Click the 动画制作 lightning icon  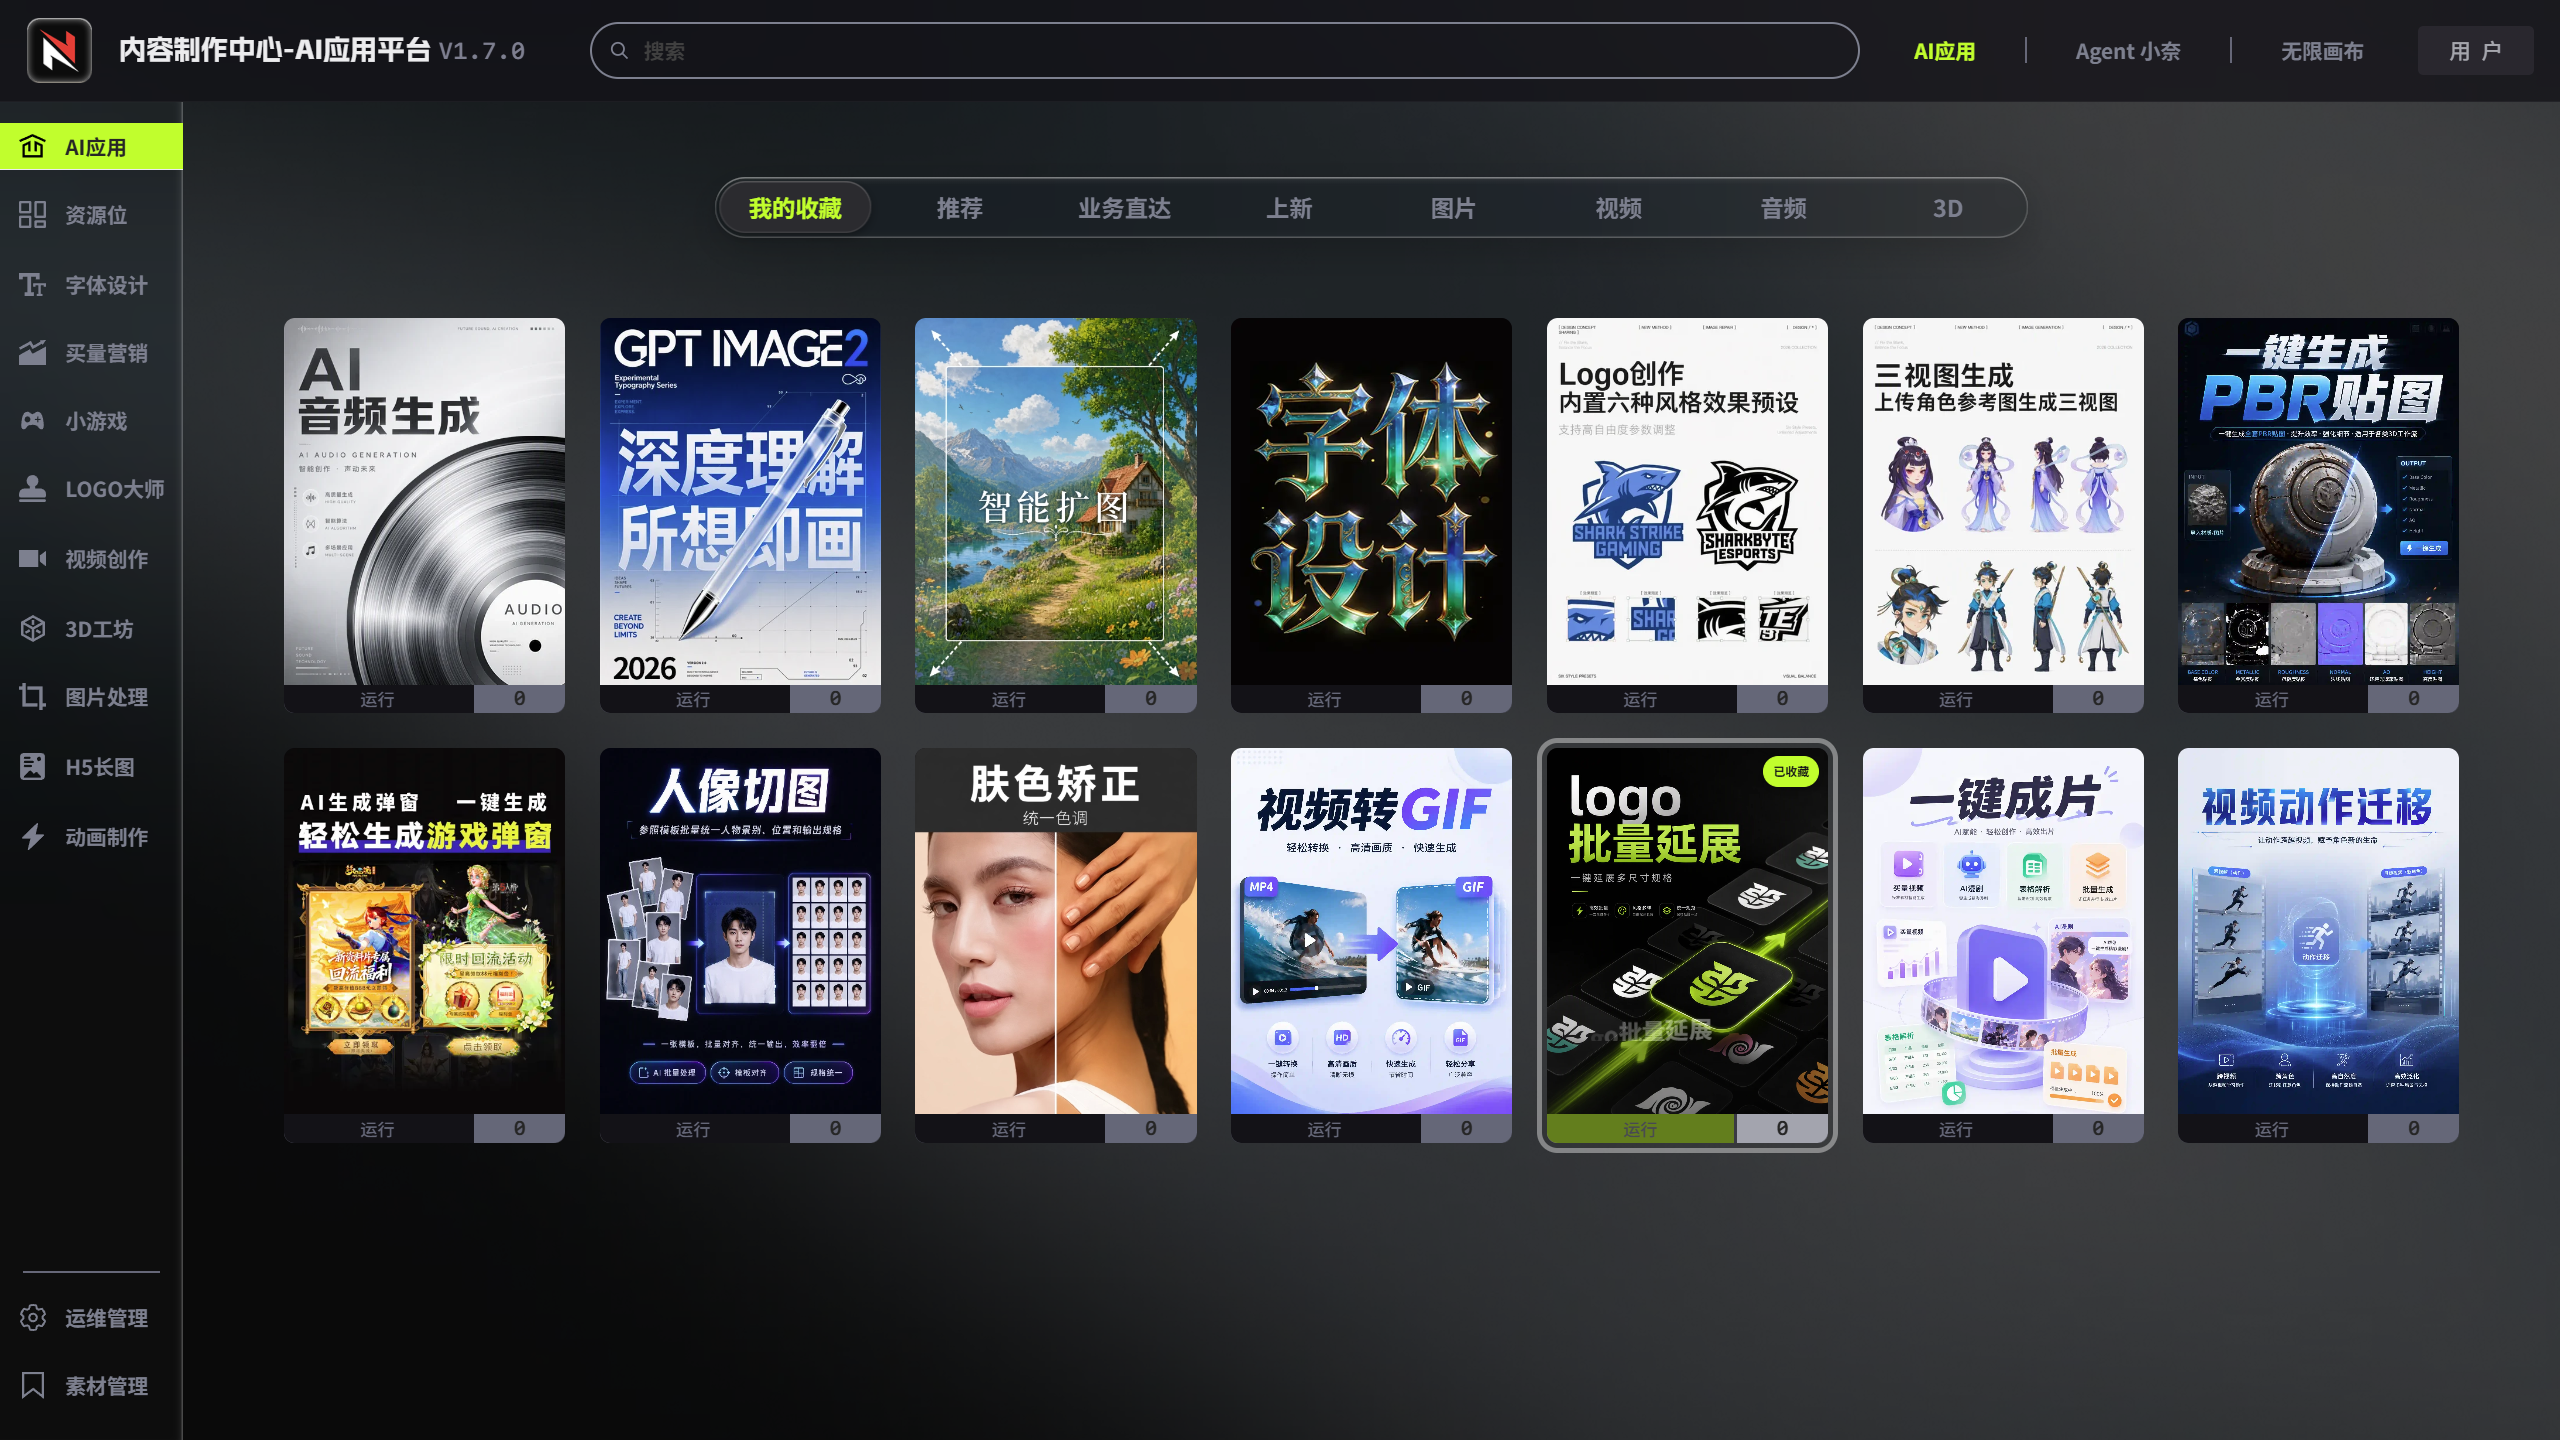coord(32,837)
